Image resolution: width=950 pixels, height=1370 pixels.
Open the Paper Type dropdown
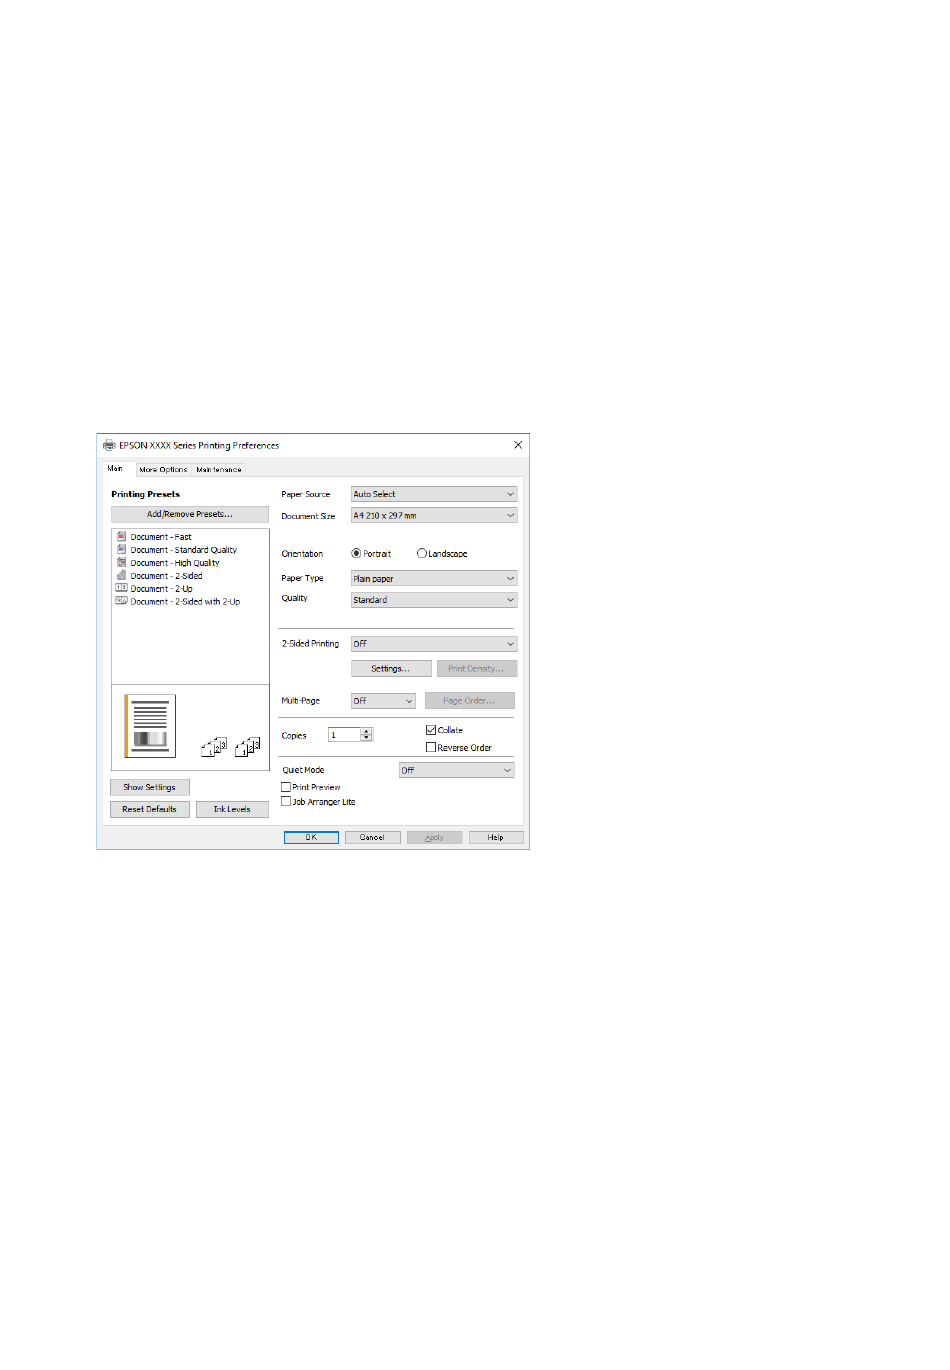[x=434, y=578]
